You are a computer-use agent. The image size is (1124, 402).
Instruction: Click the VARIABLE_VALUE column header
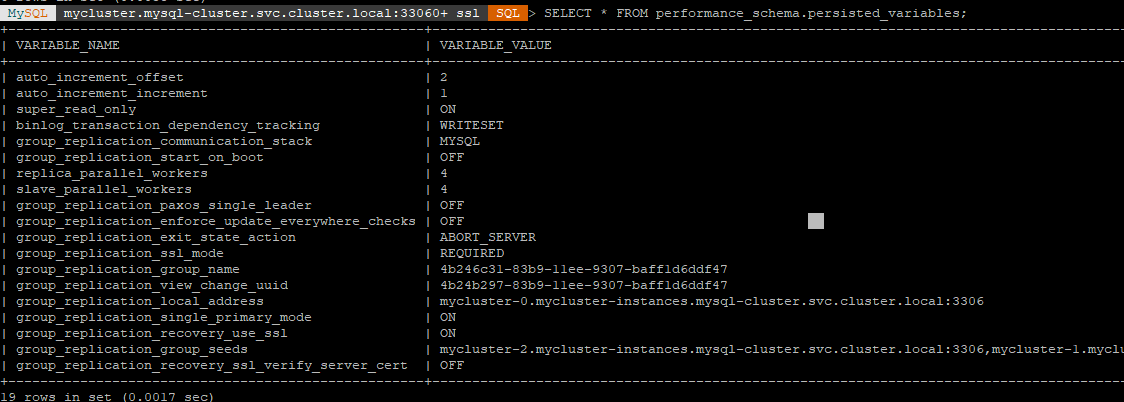pyautogui.click(x=495, y=45)
